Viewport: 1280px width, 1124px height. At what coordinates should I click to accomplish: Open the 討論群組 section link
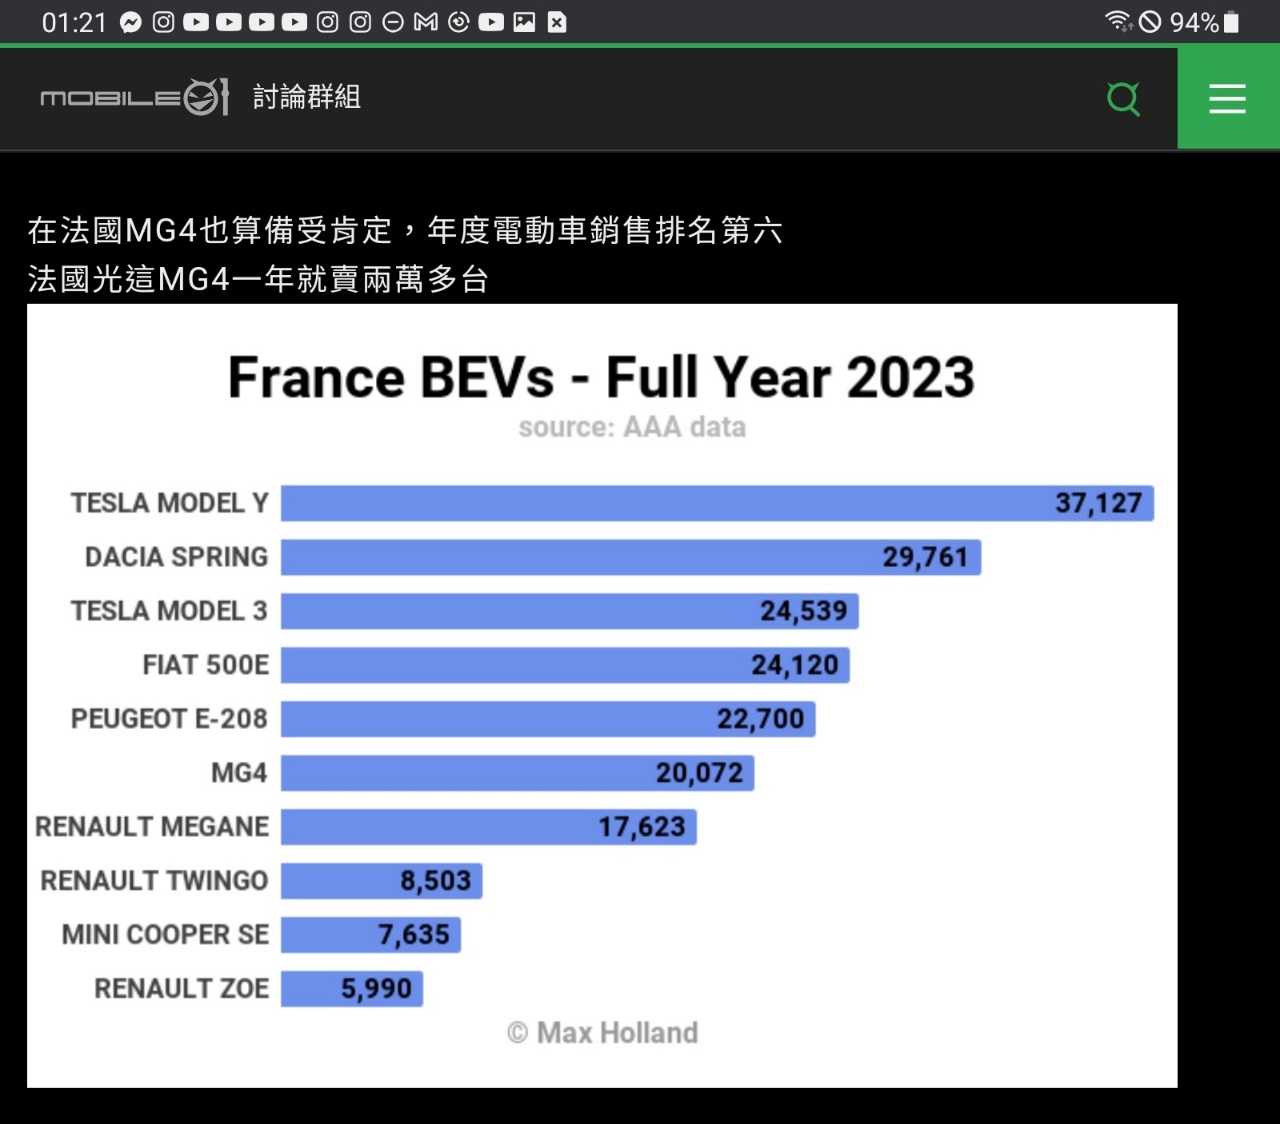(x=307, y=97)
